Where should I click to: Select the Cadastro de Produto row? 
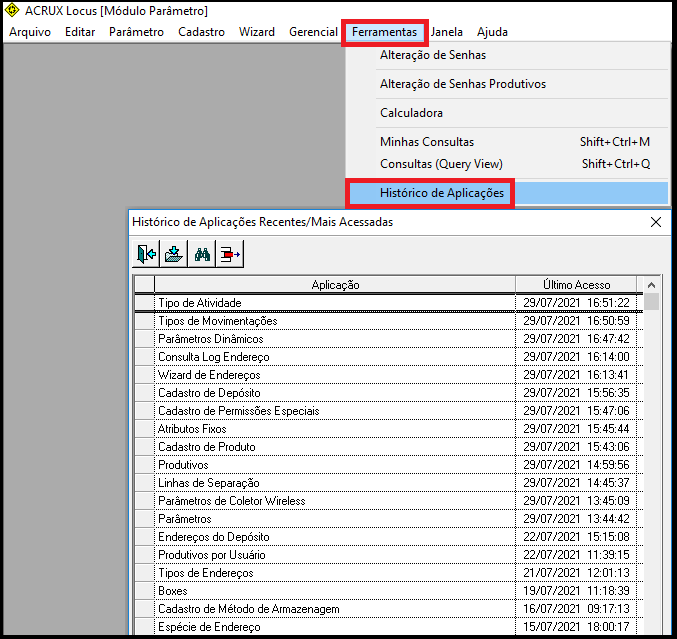point(389,447)
